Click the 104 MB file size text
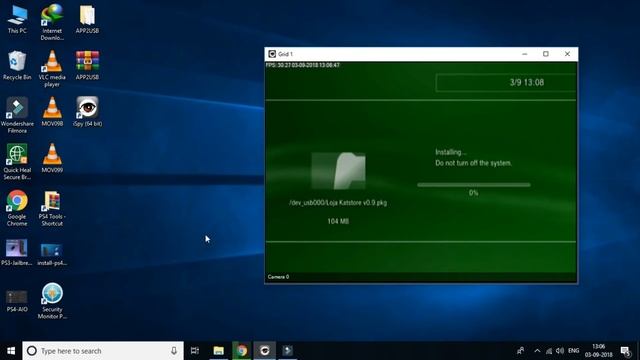This screenshot has width=640, height=360. 338,221
